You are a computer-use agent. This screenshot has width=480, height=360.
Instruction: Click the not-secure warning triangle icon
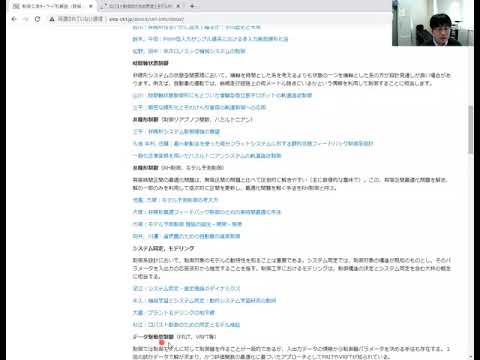[x=52, y=19]
